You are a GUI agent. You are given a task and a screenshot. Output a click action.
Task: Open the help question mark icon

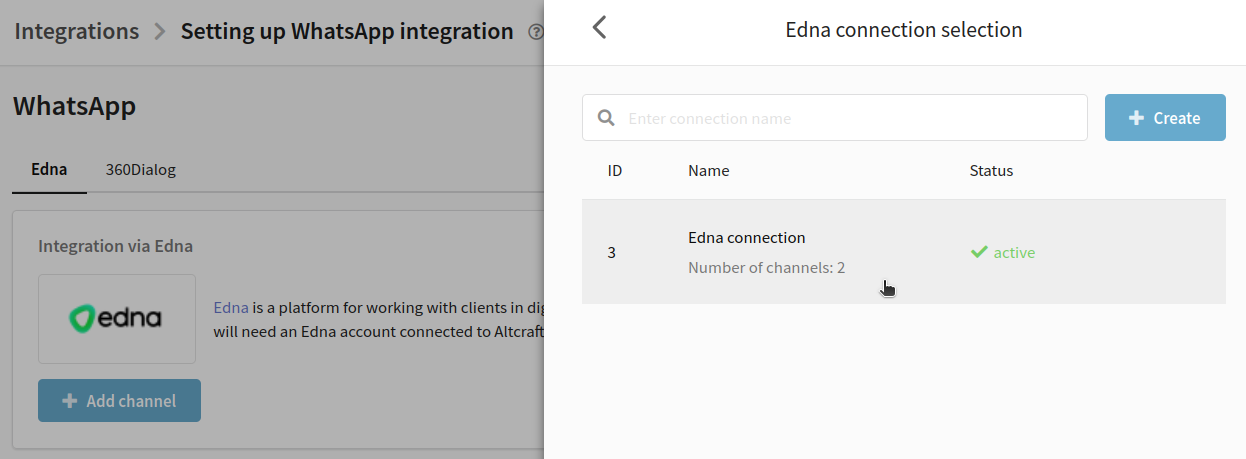coord(536,32)
